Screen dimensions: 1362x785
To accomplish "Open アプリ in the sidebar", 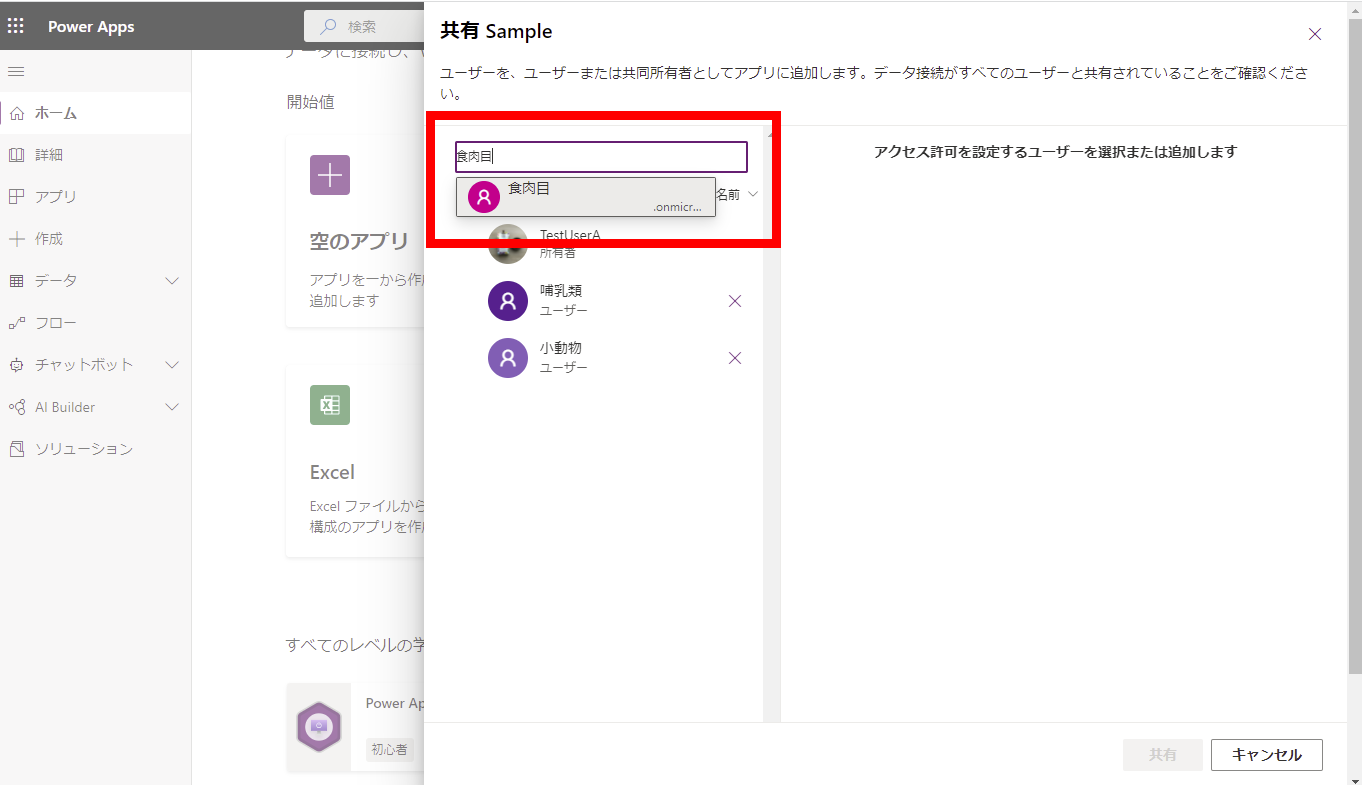I will [x=56, y=197].
